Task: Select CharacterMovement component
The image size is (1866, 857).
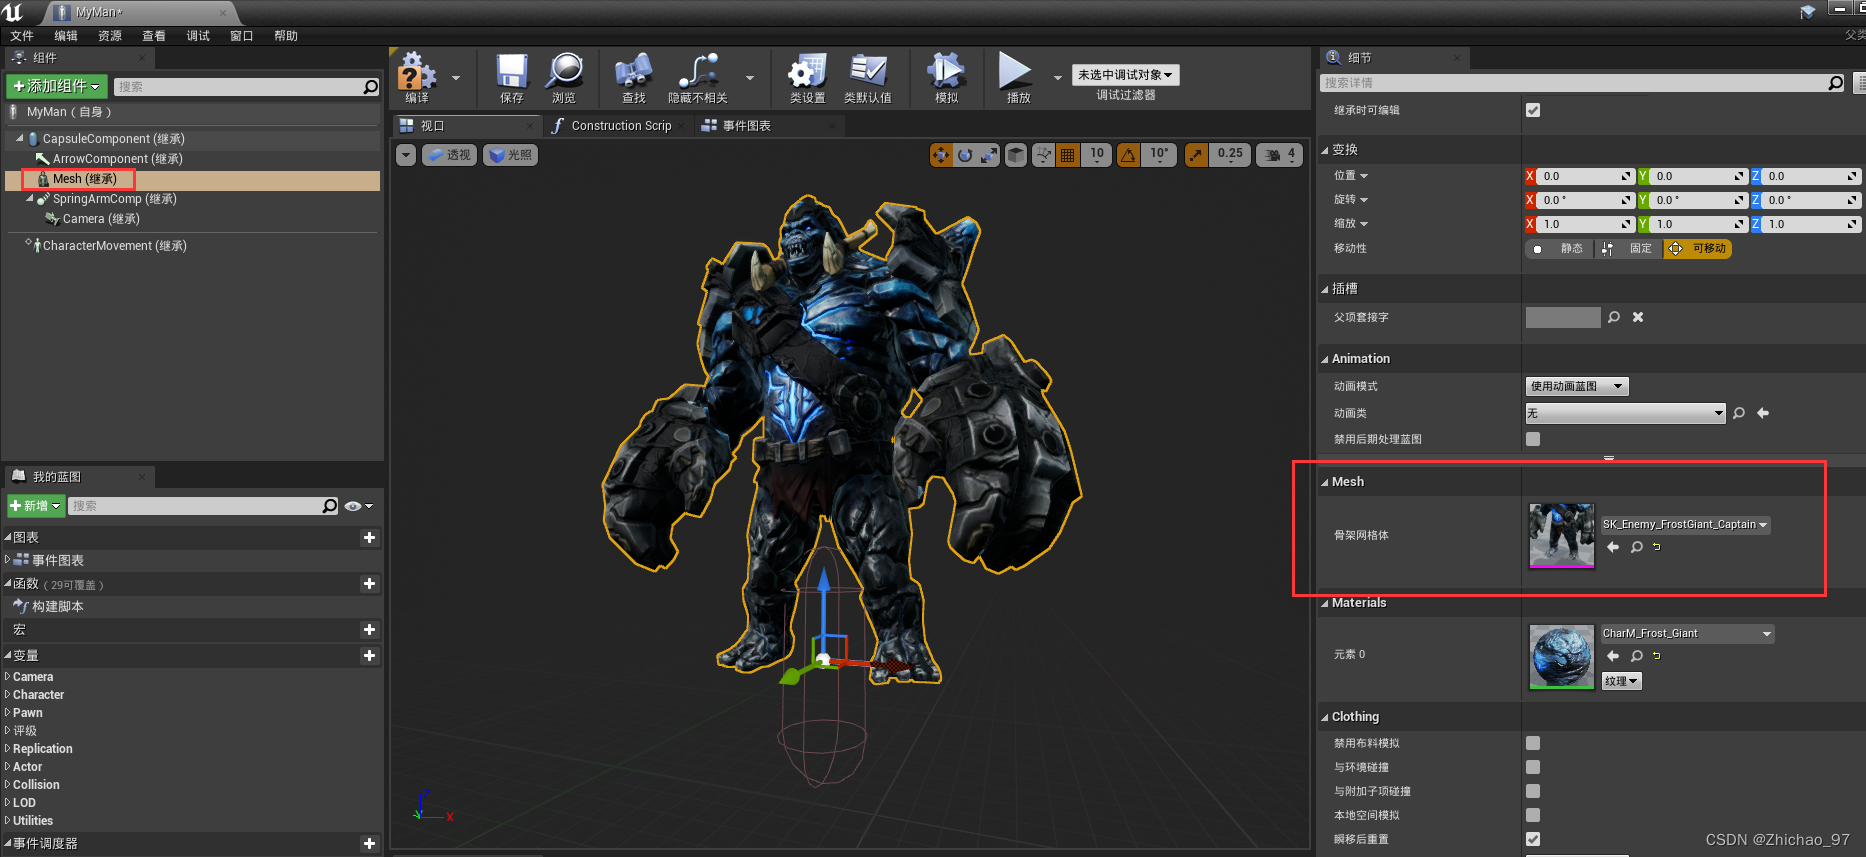Action: (x=114, y=246)
